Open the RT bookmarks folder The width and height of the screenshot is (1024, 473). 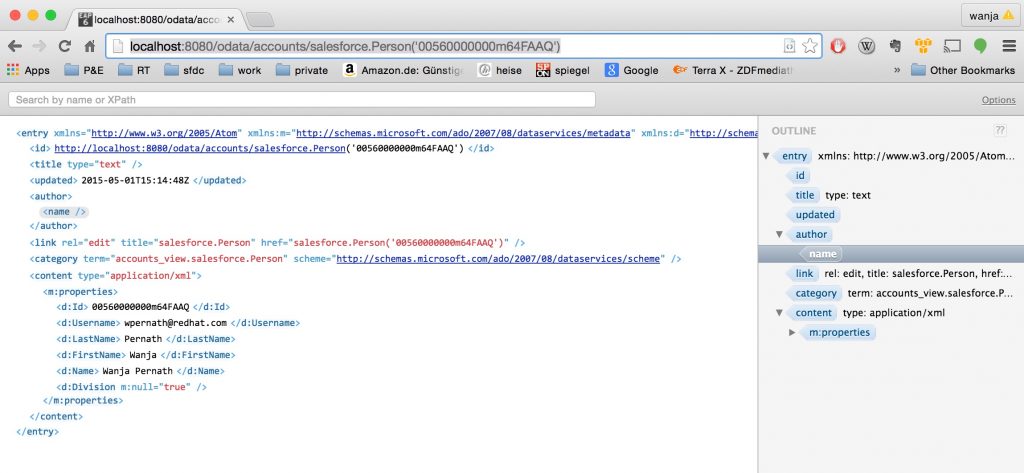click(134, 70)
